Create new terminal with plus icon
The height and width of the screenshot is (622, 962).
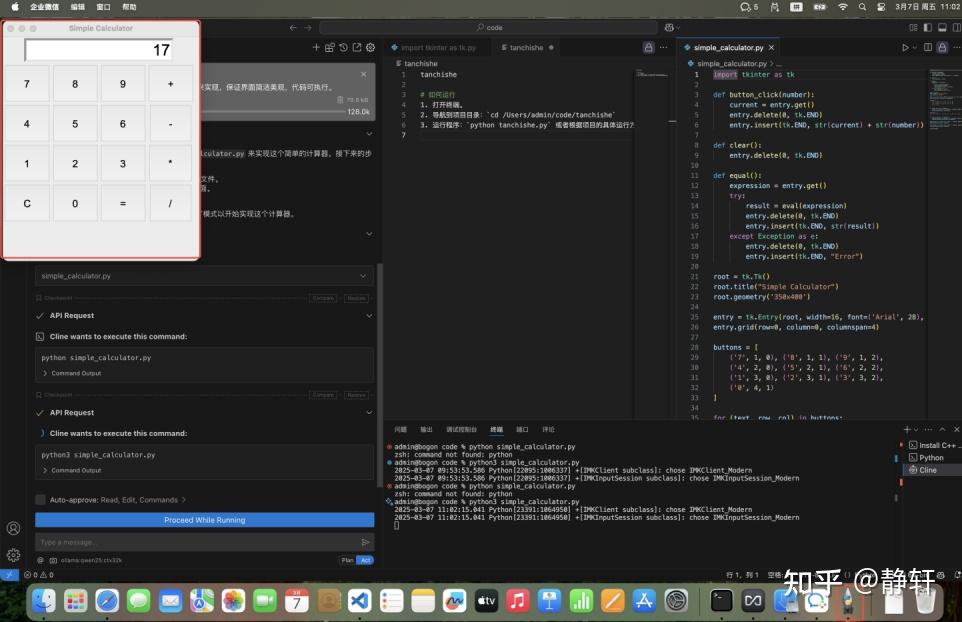906,429
